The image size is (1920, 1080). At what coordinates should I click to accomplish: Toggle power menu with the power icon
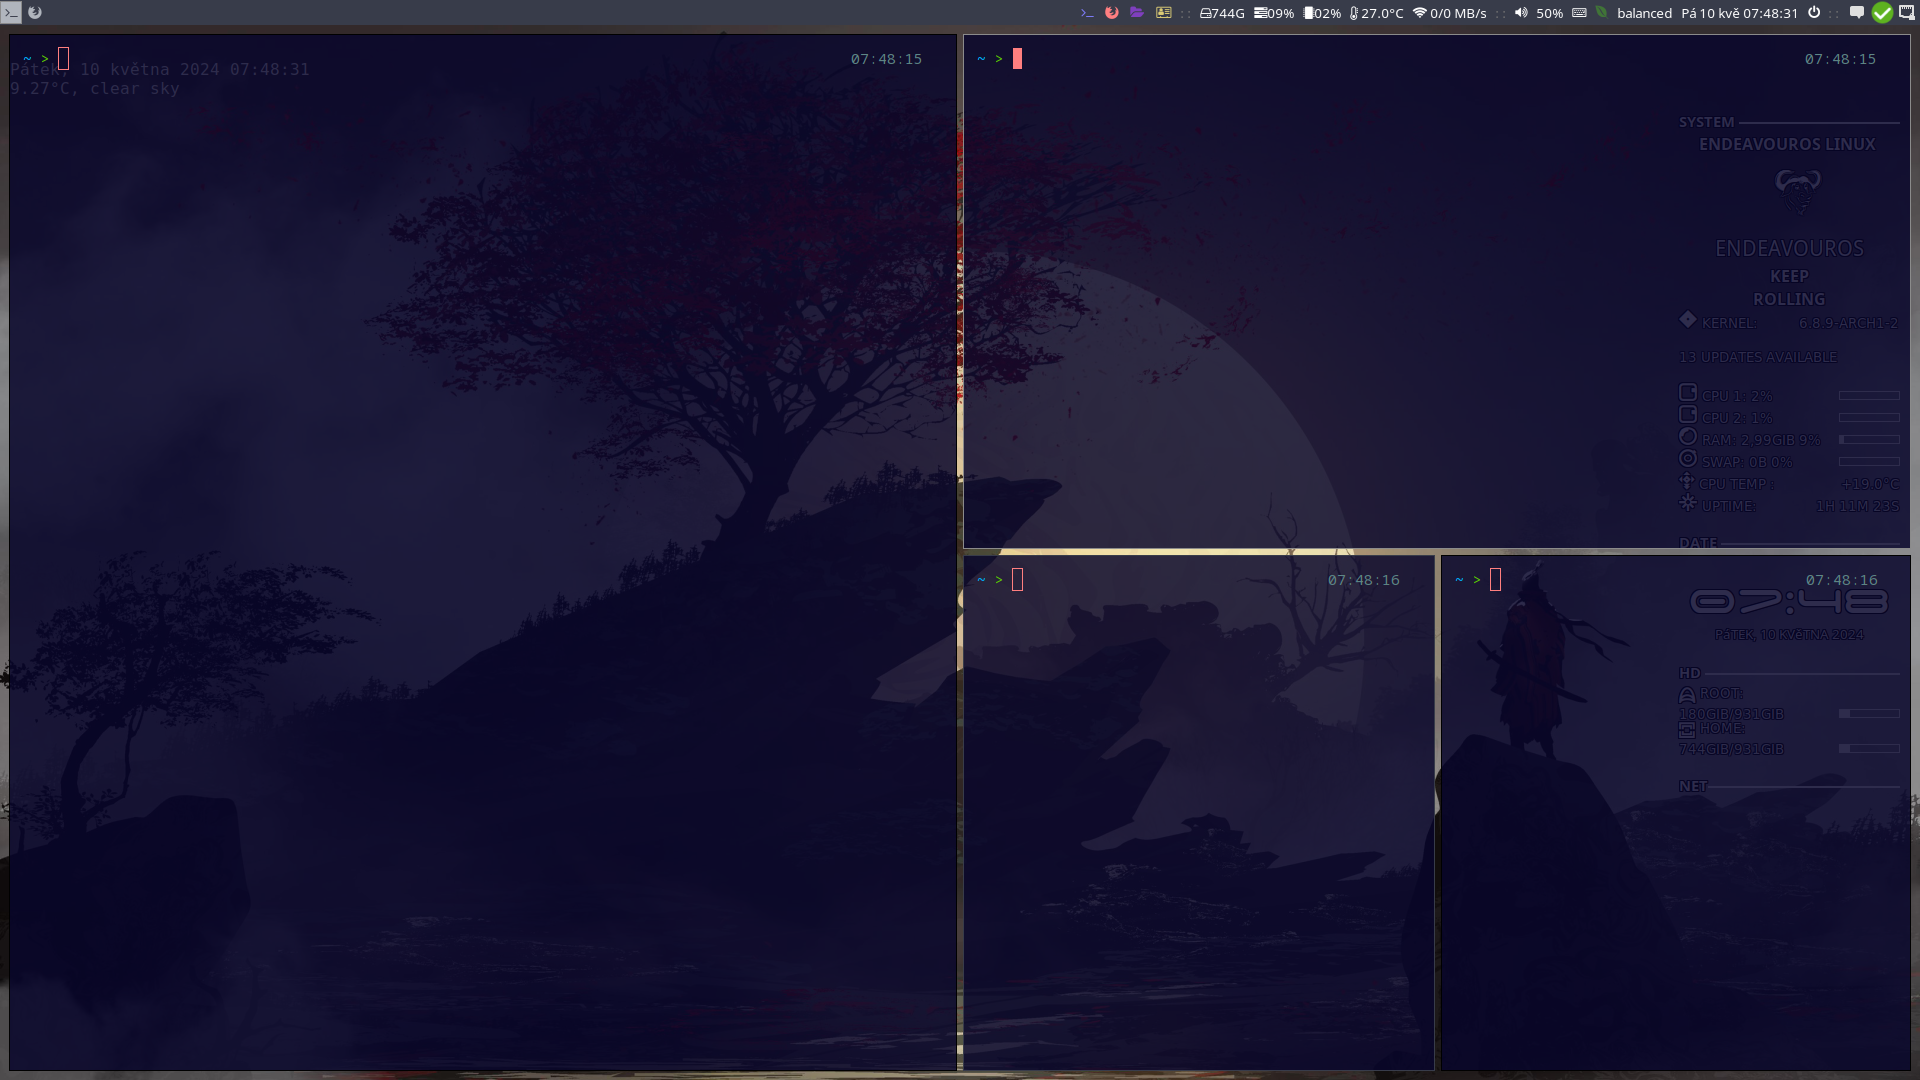[x=1814, y=12]
